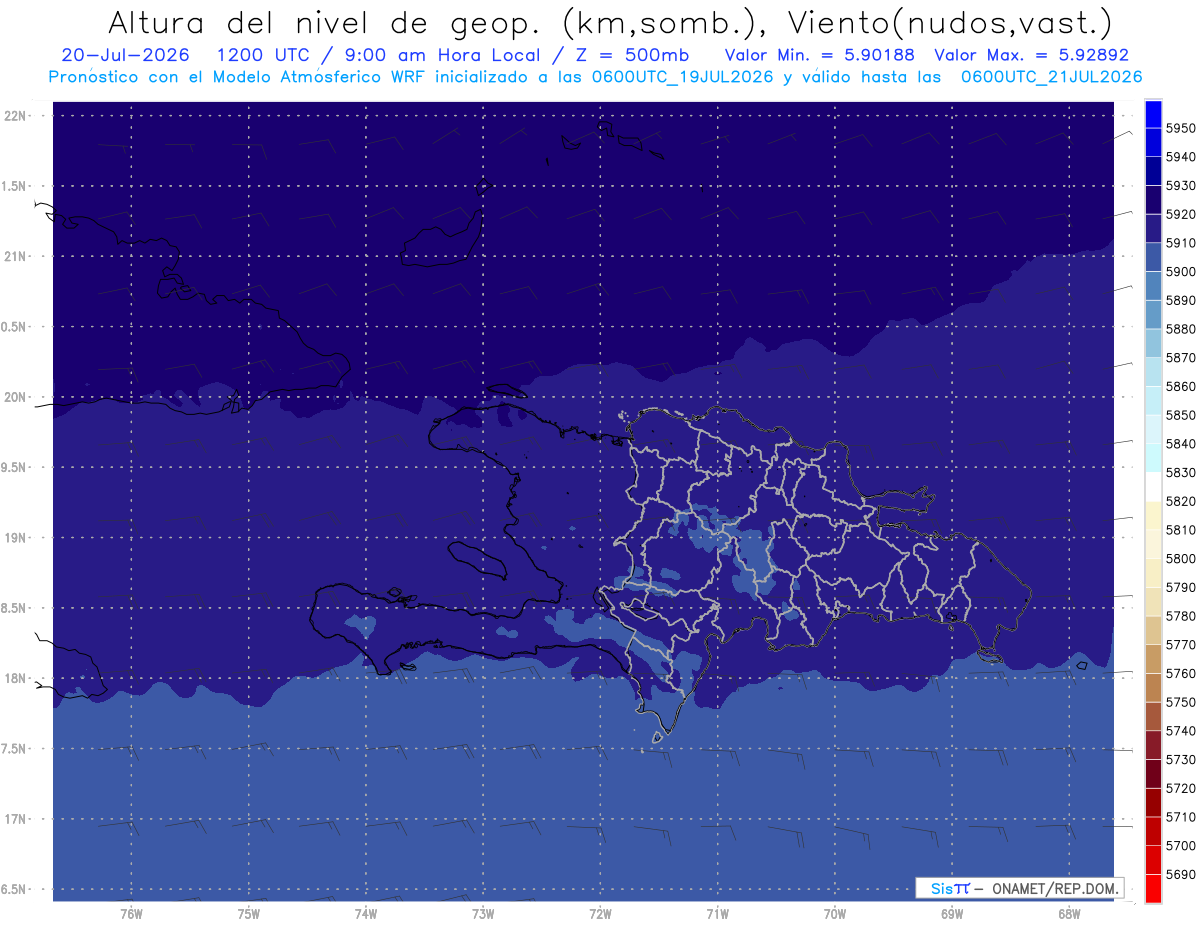Click the '5750' legend label
1200x927 pixels.
tap(1180, 703)
